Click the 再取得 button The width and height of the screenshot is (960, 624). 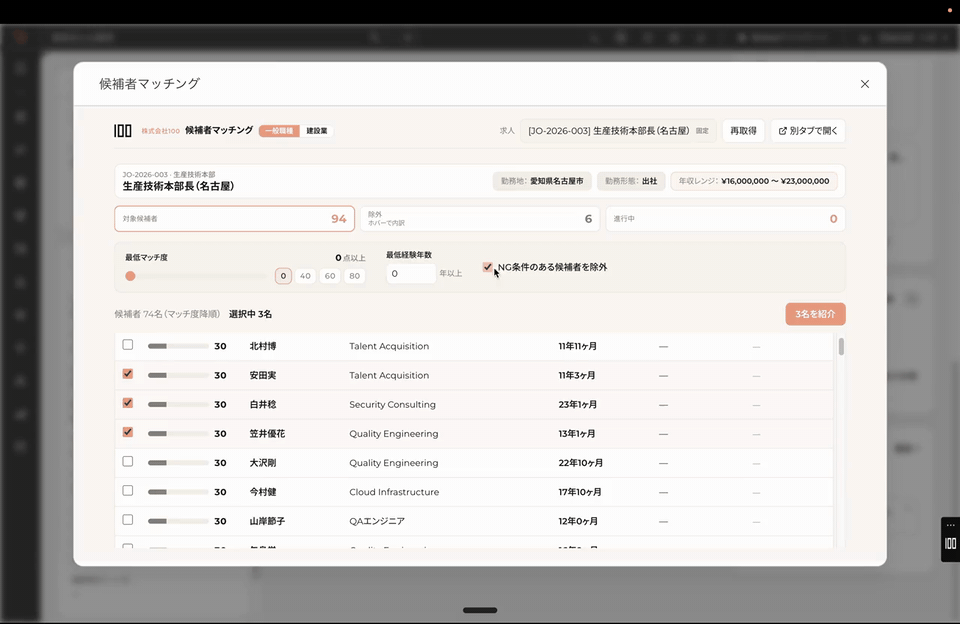743,130
